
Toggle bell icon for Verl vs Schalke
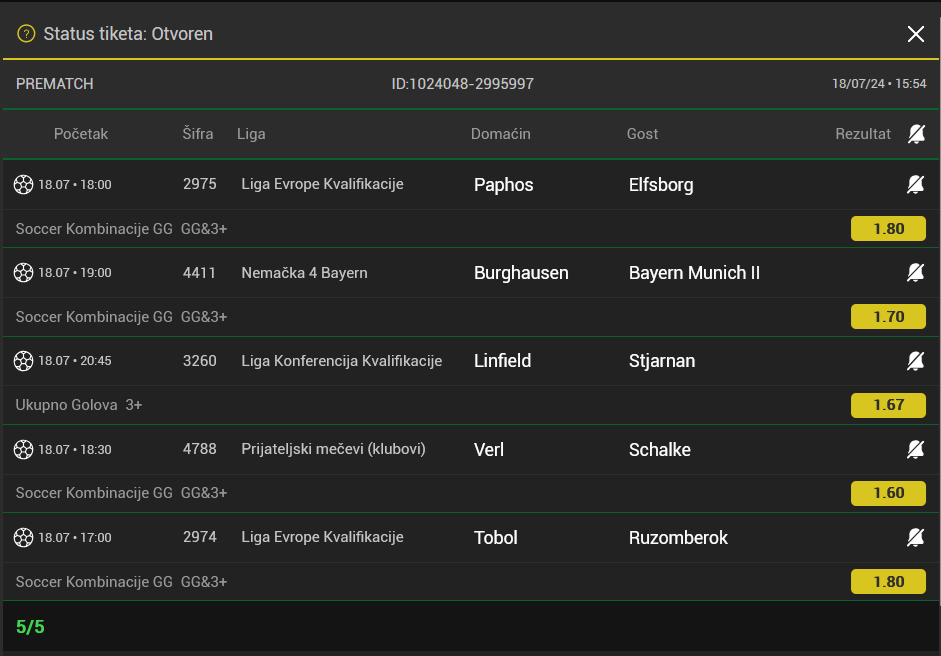point(915,450)
